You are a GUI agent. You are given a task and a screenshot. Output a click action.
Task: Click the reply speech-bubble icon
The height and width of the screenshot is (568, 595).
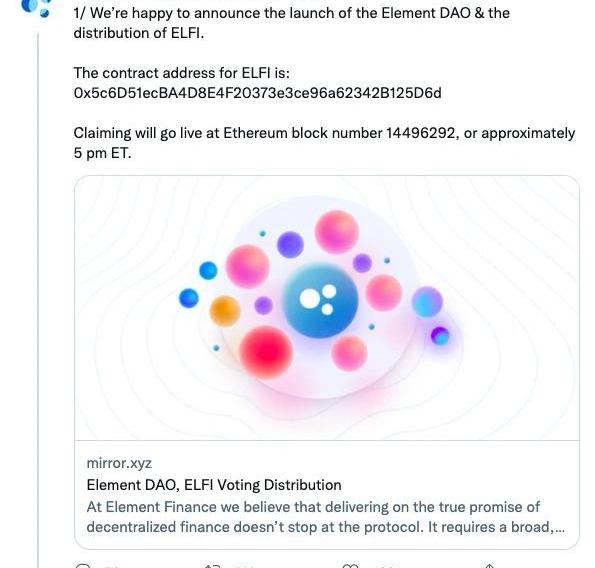click(83, 566)
